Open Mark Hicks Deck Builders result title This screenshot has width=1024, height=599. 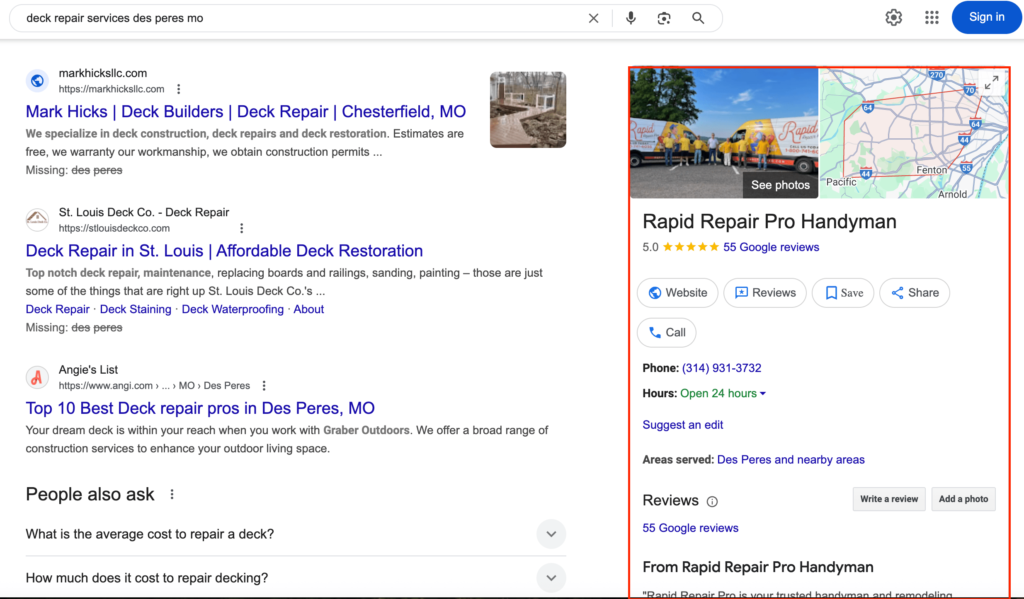click(x=246, y=112)
